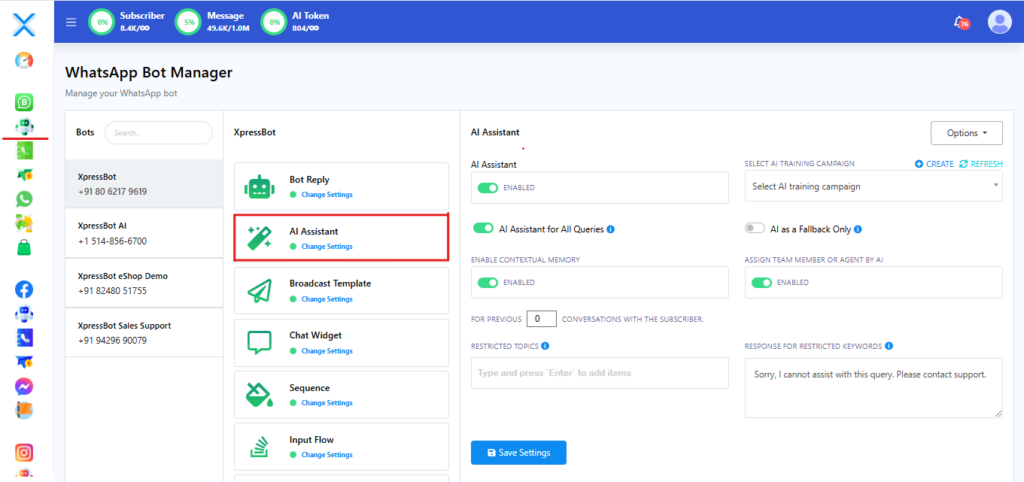Open the Options dropdown button
Image resolution: width=1024 pixels, height=482 pixels.
pyautogui.click(x=966, y=133)
